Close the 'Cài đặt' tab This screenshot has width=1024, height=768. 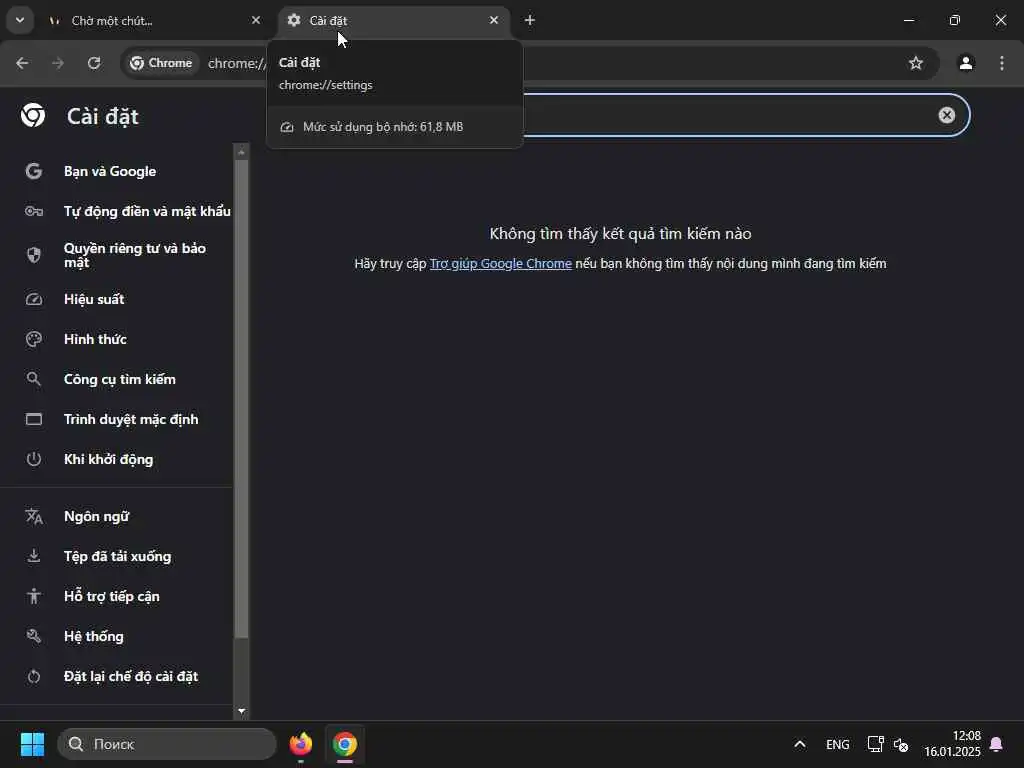pyautogui.click(x=494, y=20)
